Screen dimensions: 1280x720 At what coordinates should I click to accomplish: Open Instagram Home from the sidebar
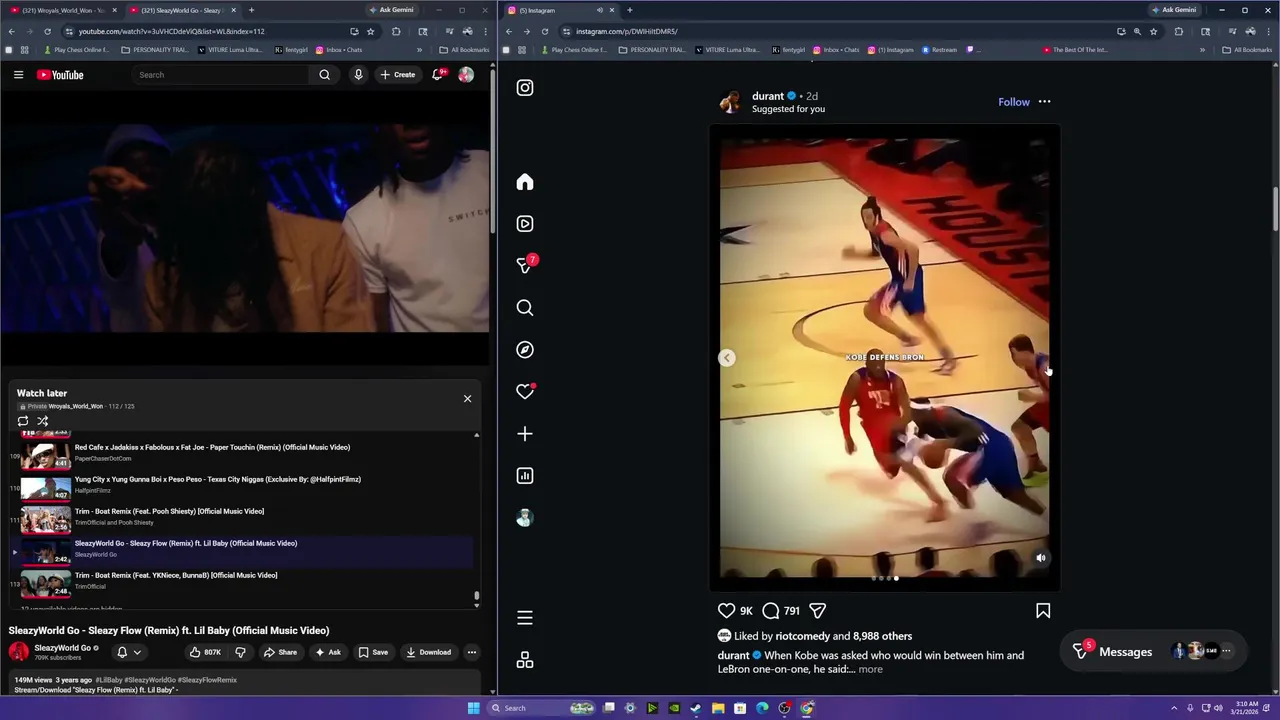point(525,182)
